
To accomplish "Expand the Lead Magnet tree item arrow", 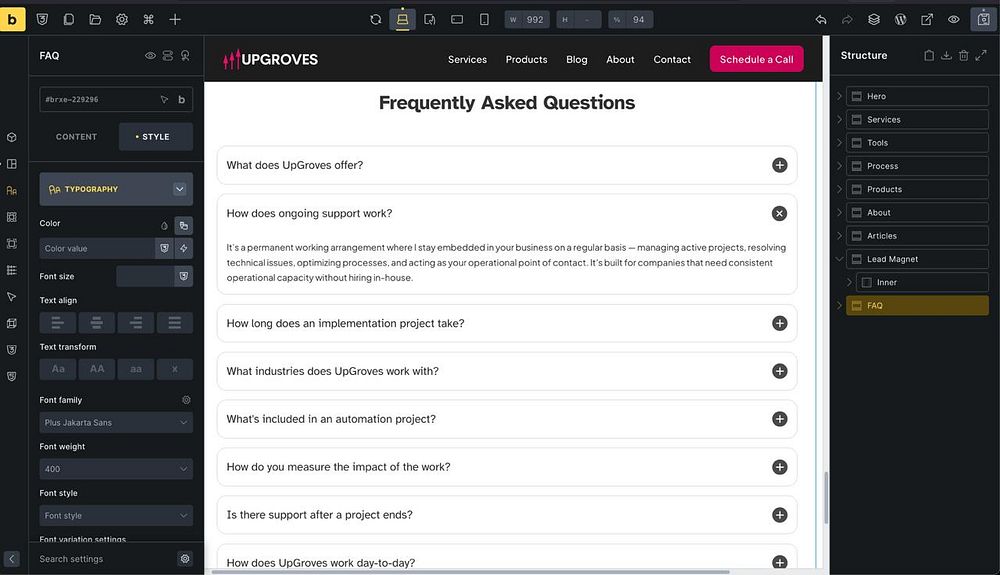I will click(x=839, y=259).
